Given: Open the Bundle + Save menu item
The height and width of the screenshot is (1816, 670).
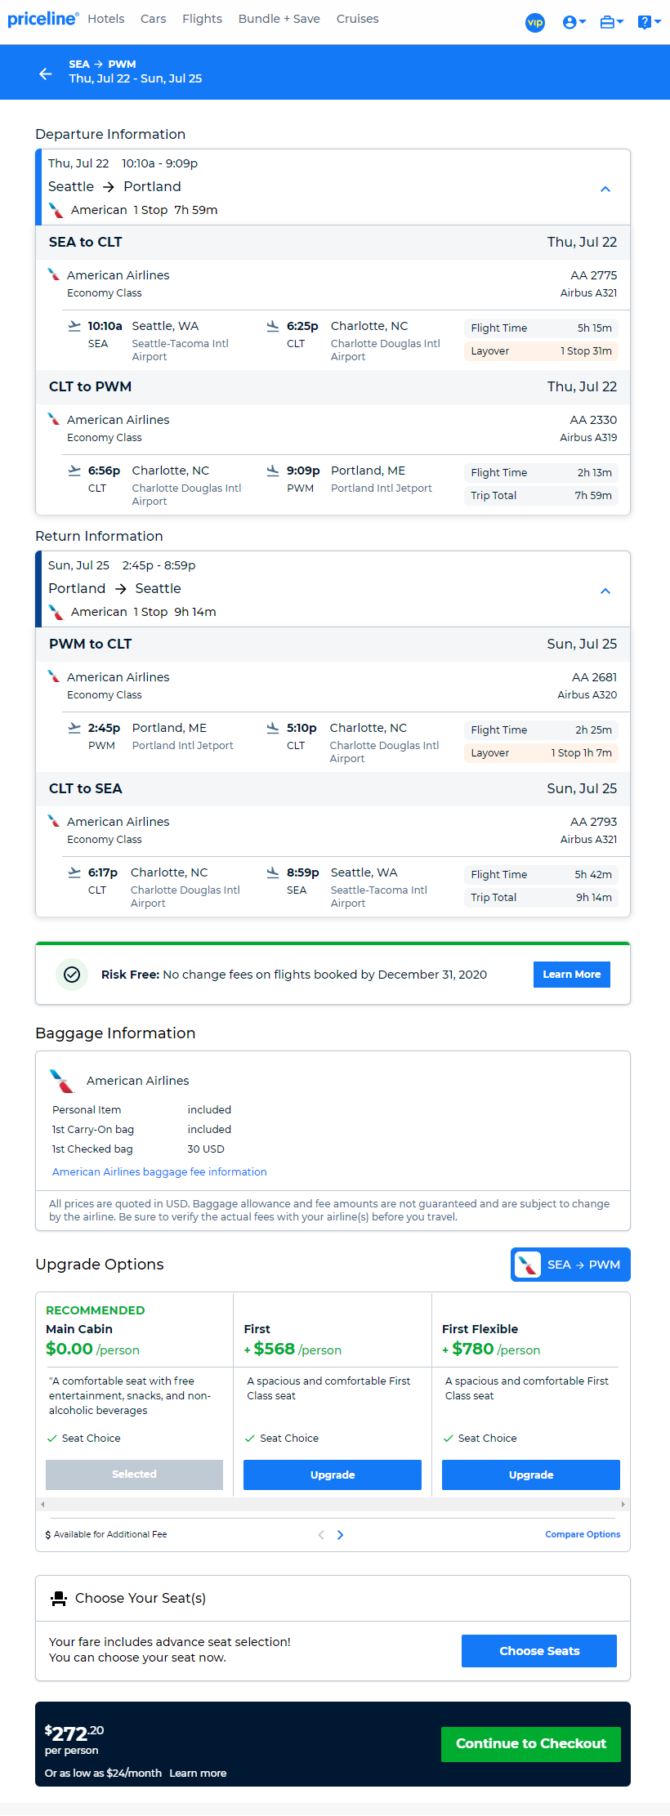Looking at the screenshot, I should [x=279, y=19].
